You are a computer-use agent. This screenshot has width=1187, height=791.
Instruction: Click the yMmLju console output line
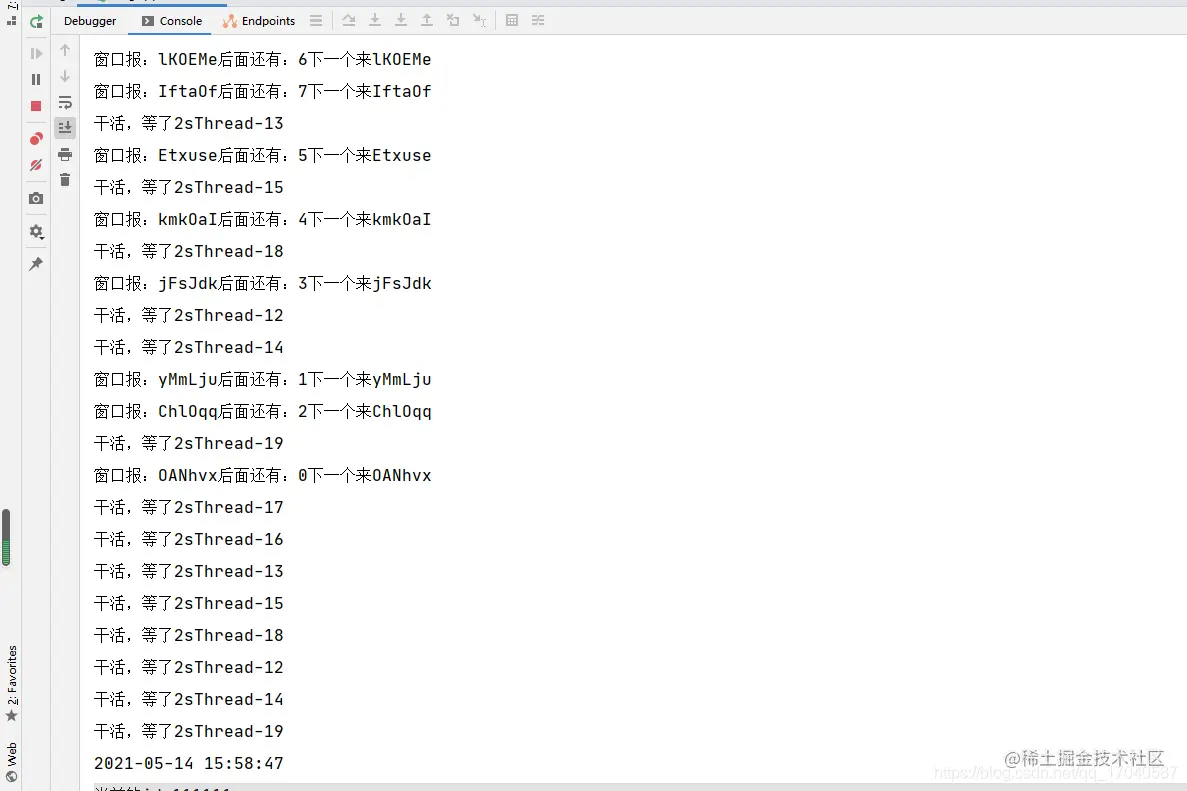pos(262,379)
